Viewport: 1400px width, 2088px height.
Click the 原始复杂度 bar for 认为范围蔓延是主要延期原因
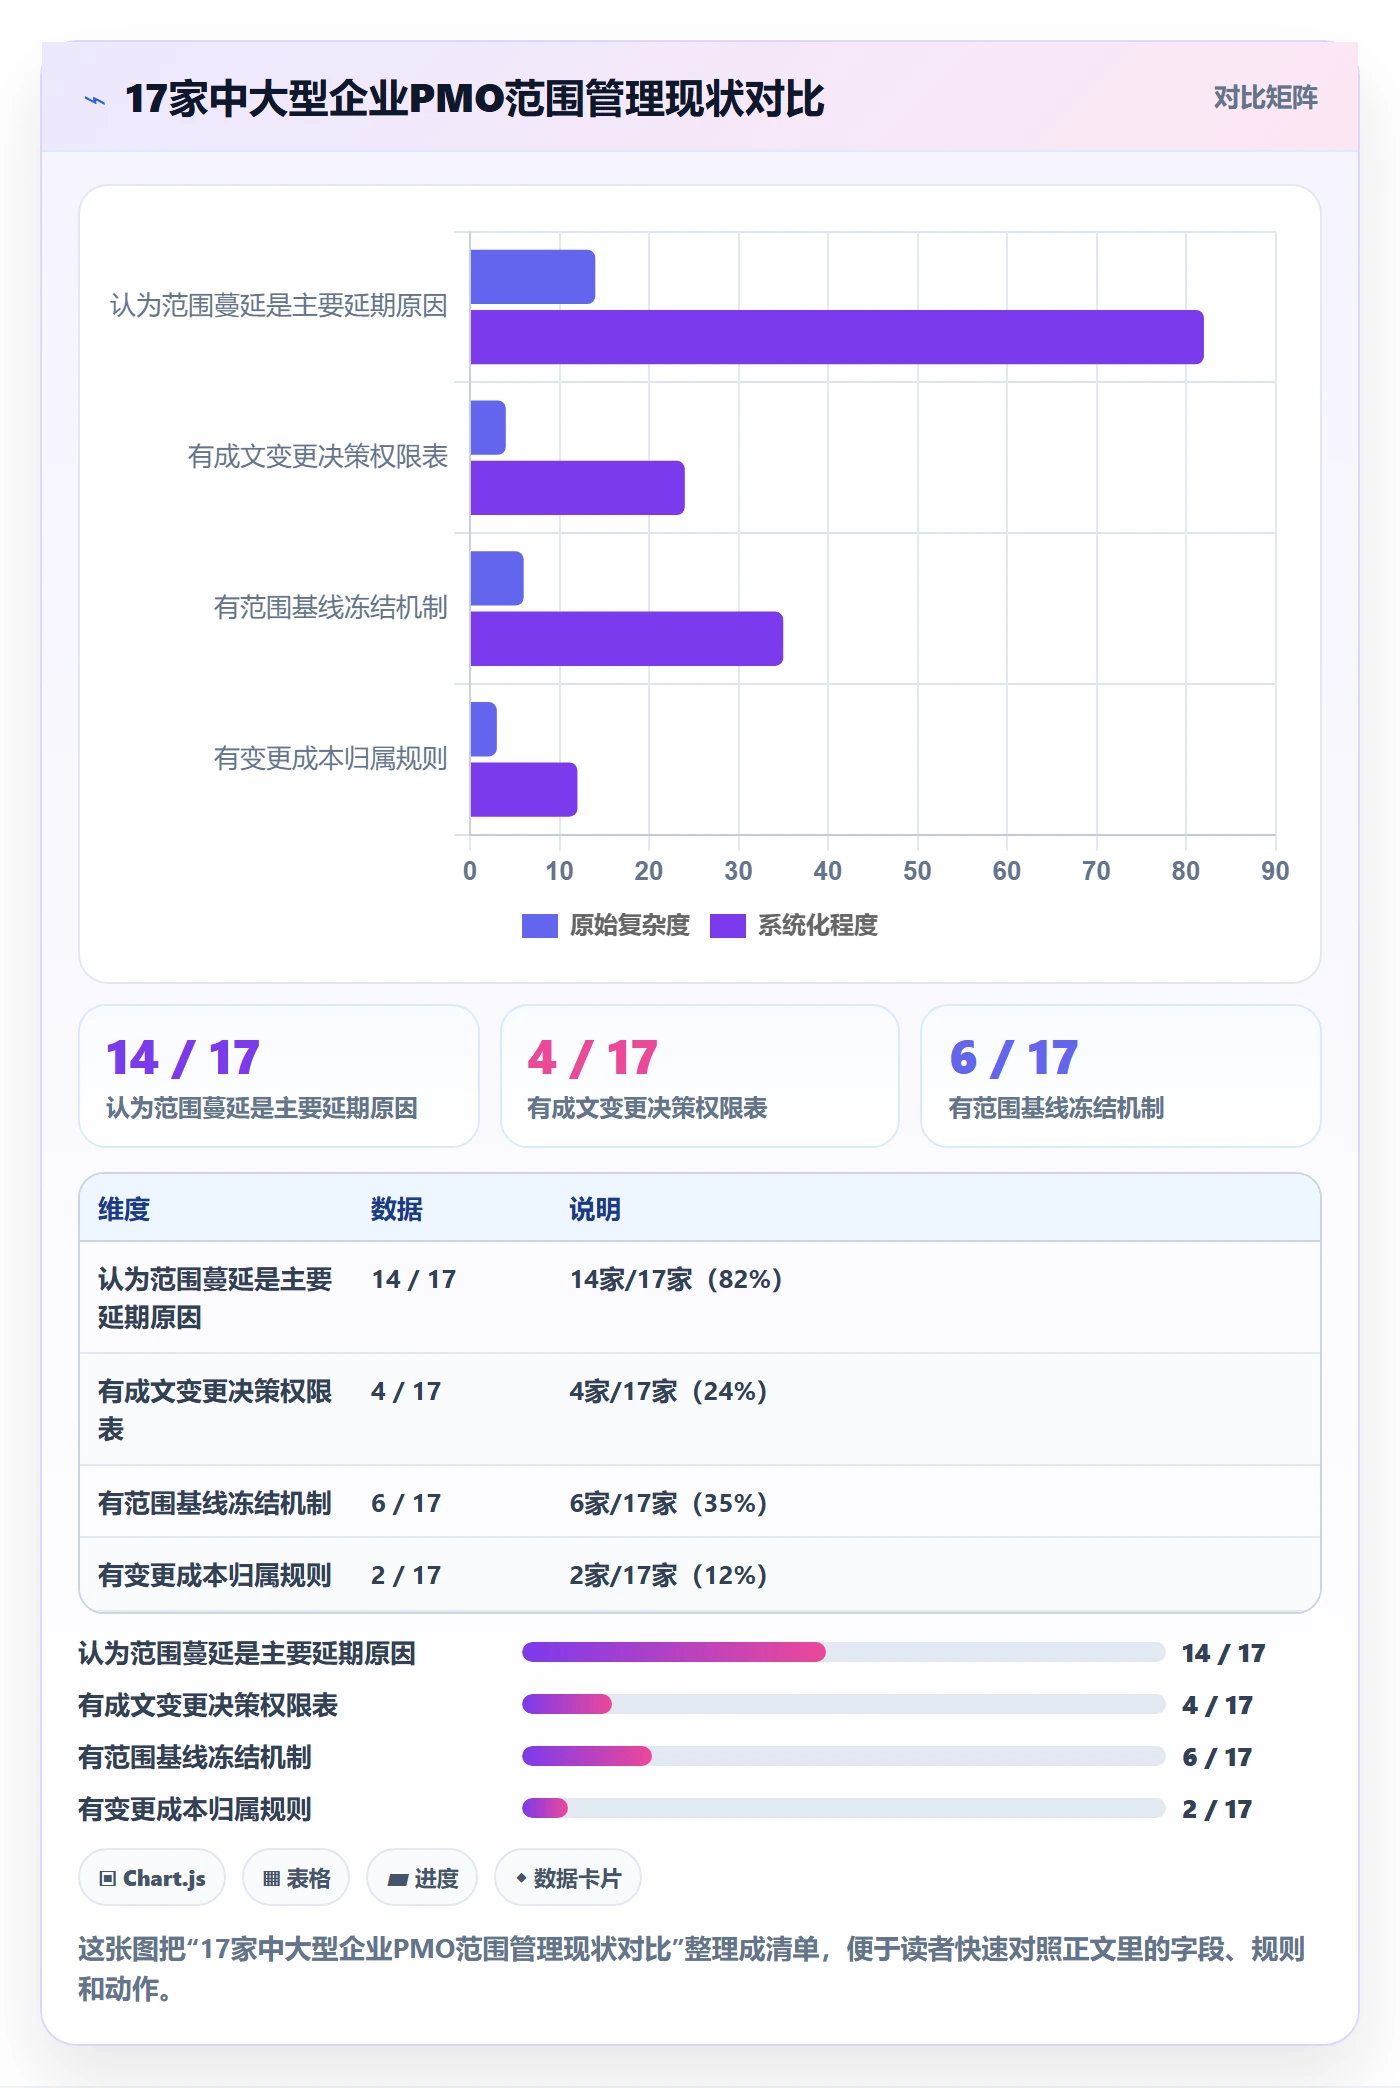tap(533, 277)
